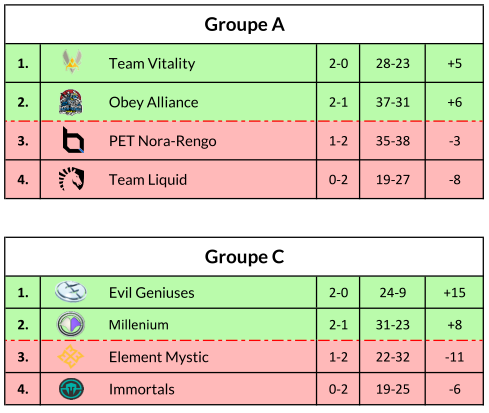Click Obey Alliance's 37-31 round score
Image resolution: width=489 pixels, height=413 pixels.
392,102
